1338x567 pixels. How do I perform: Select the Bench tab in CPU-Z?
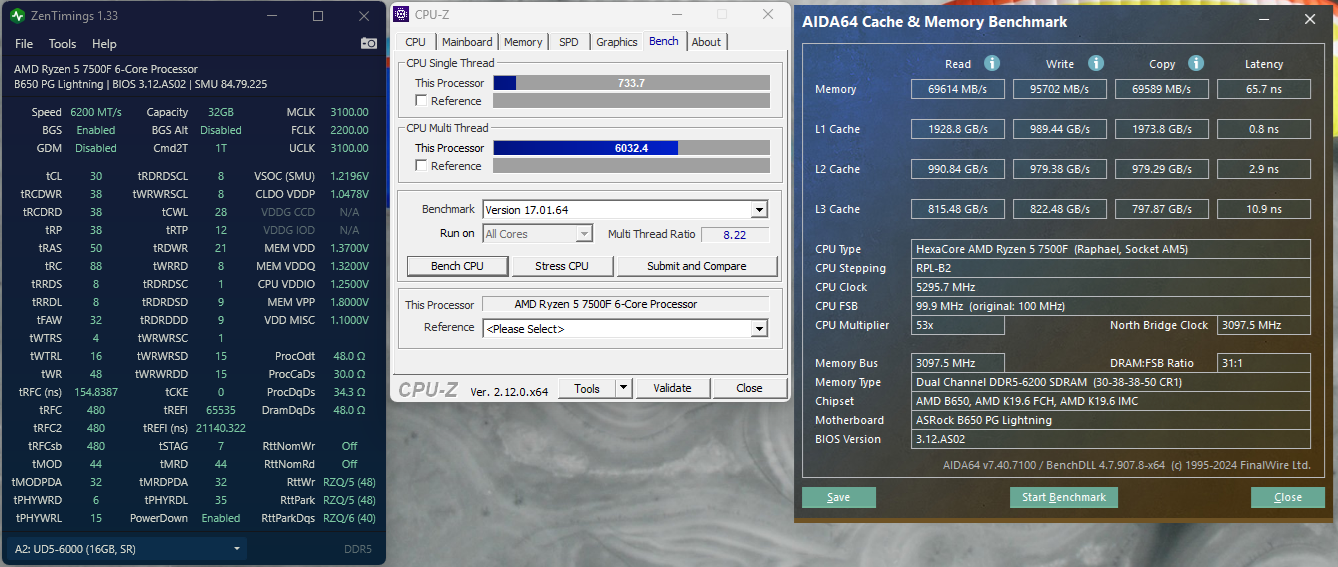[x=664, y=41]
